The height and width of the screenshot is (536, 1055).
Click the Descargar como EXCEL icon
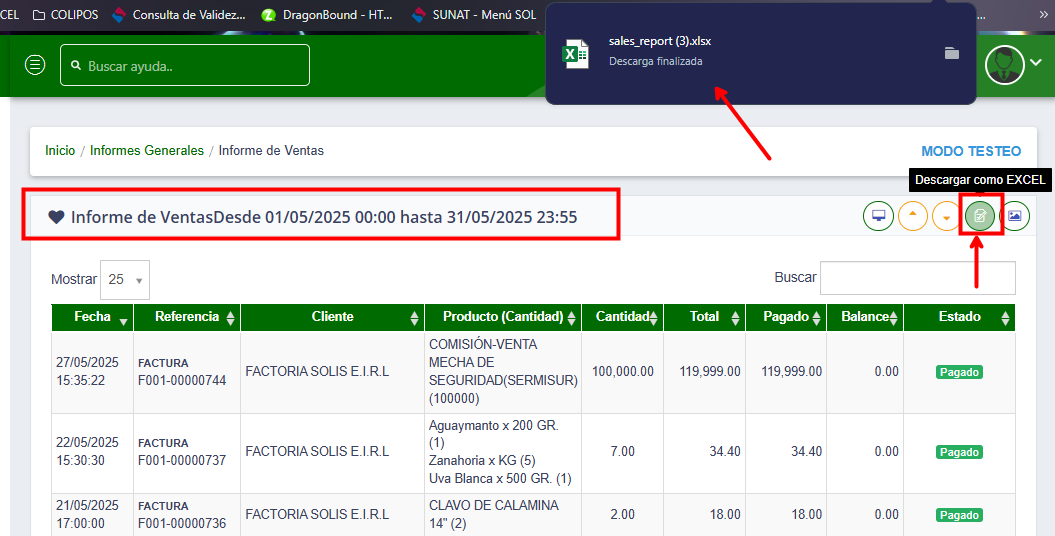(x=980, y=216)
